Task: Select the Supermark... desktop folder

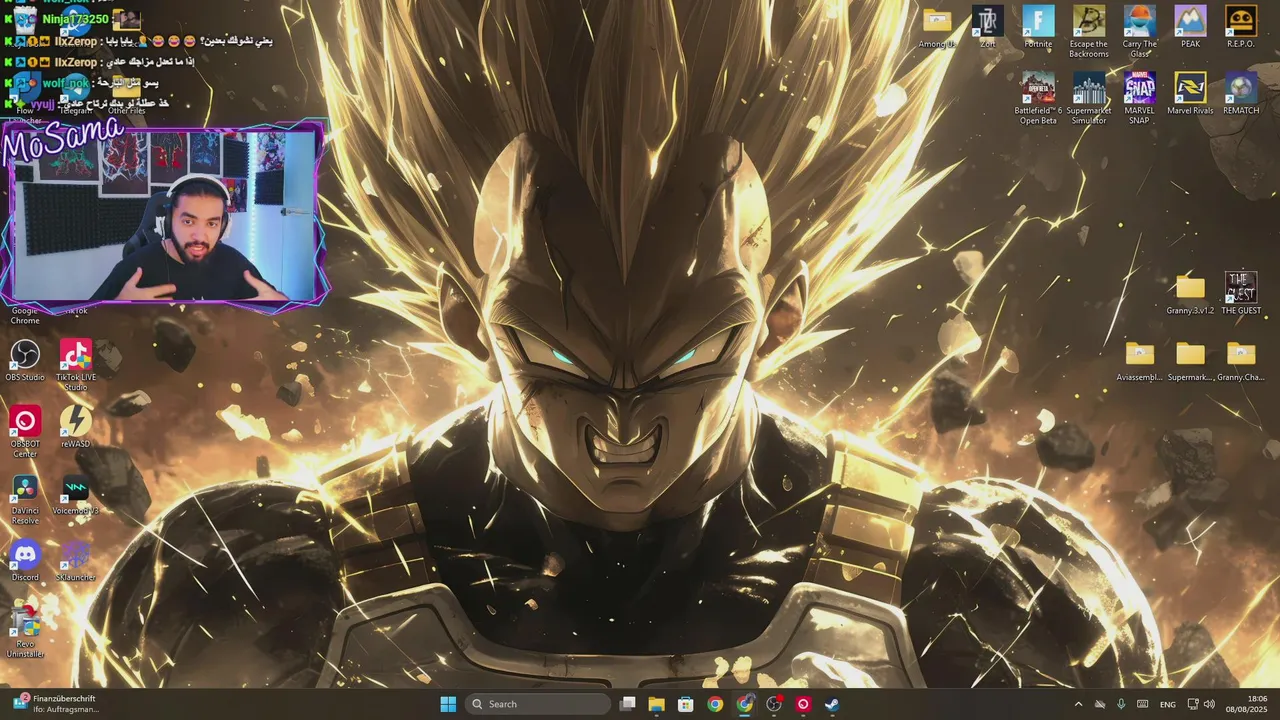Action: (1190, 361)
